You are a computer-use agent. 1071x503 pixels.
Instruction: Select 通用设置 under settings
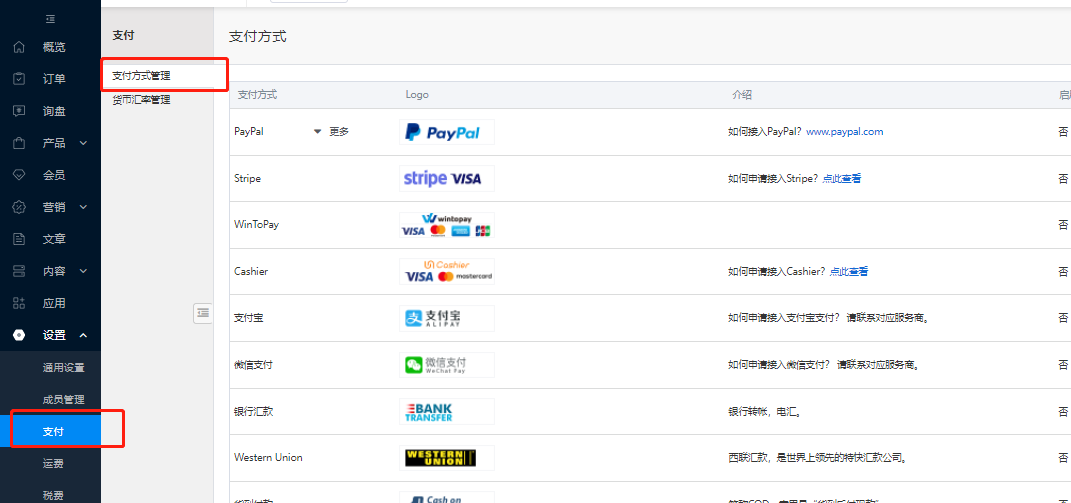[x=63, y=367]
